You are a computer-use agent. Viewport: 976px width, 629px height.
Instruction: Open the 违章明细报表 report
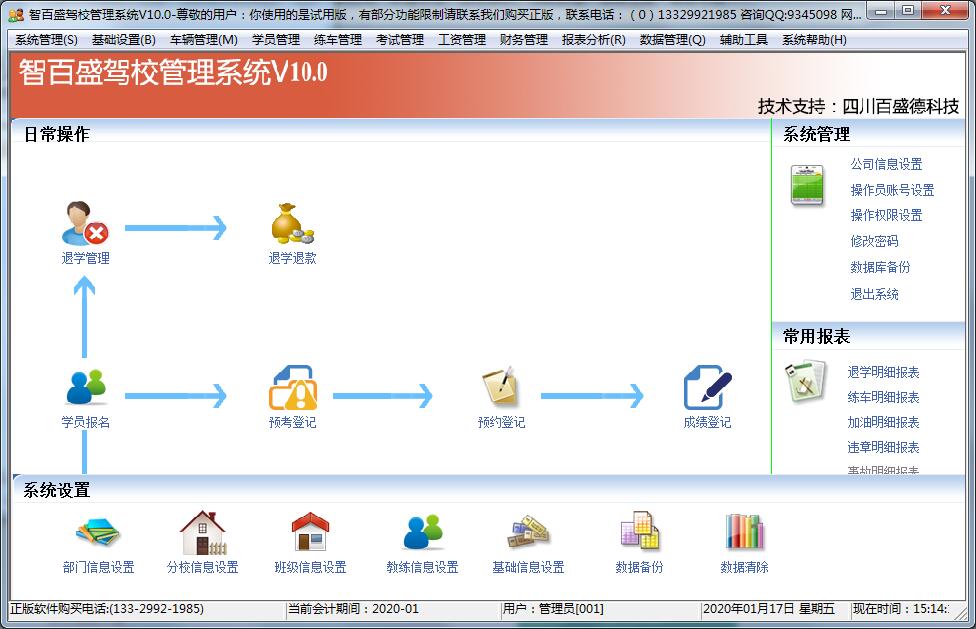coord(883,447)
